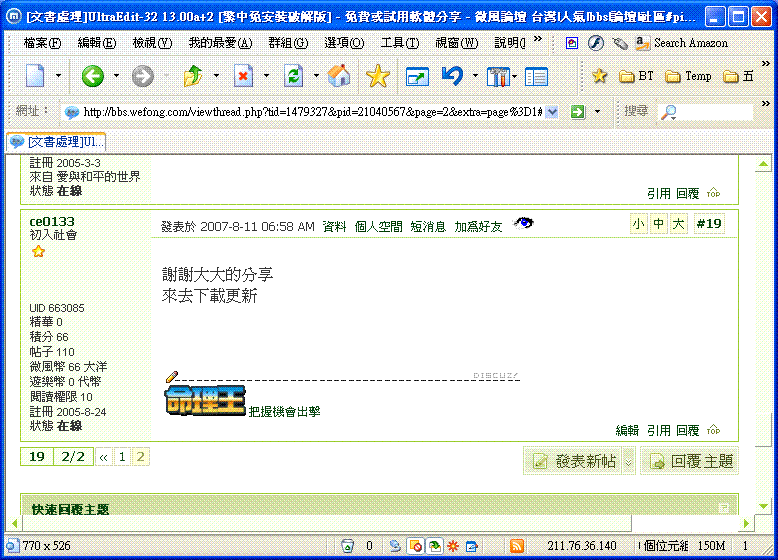Expand the Undo dropdown arrow

coord(475,76)
